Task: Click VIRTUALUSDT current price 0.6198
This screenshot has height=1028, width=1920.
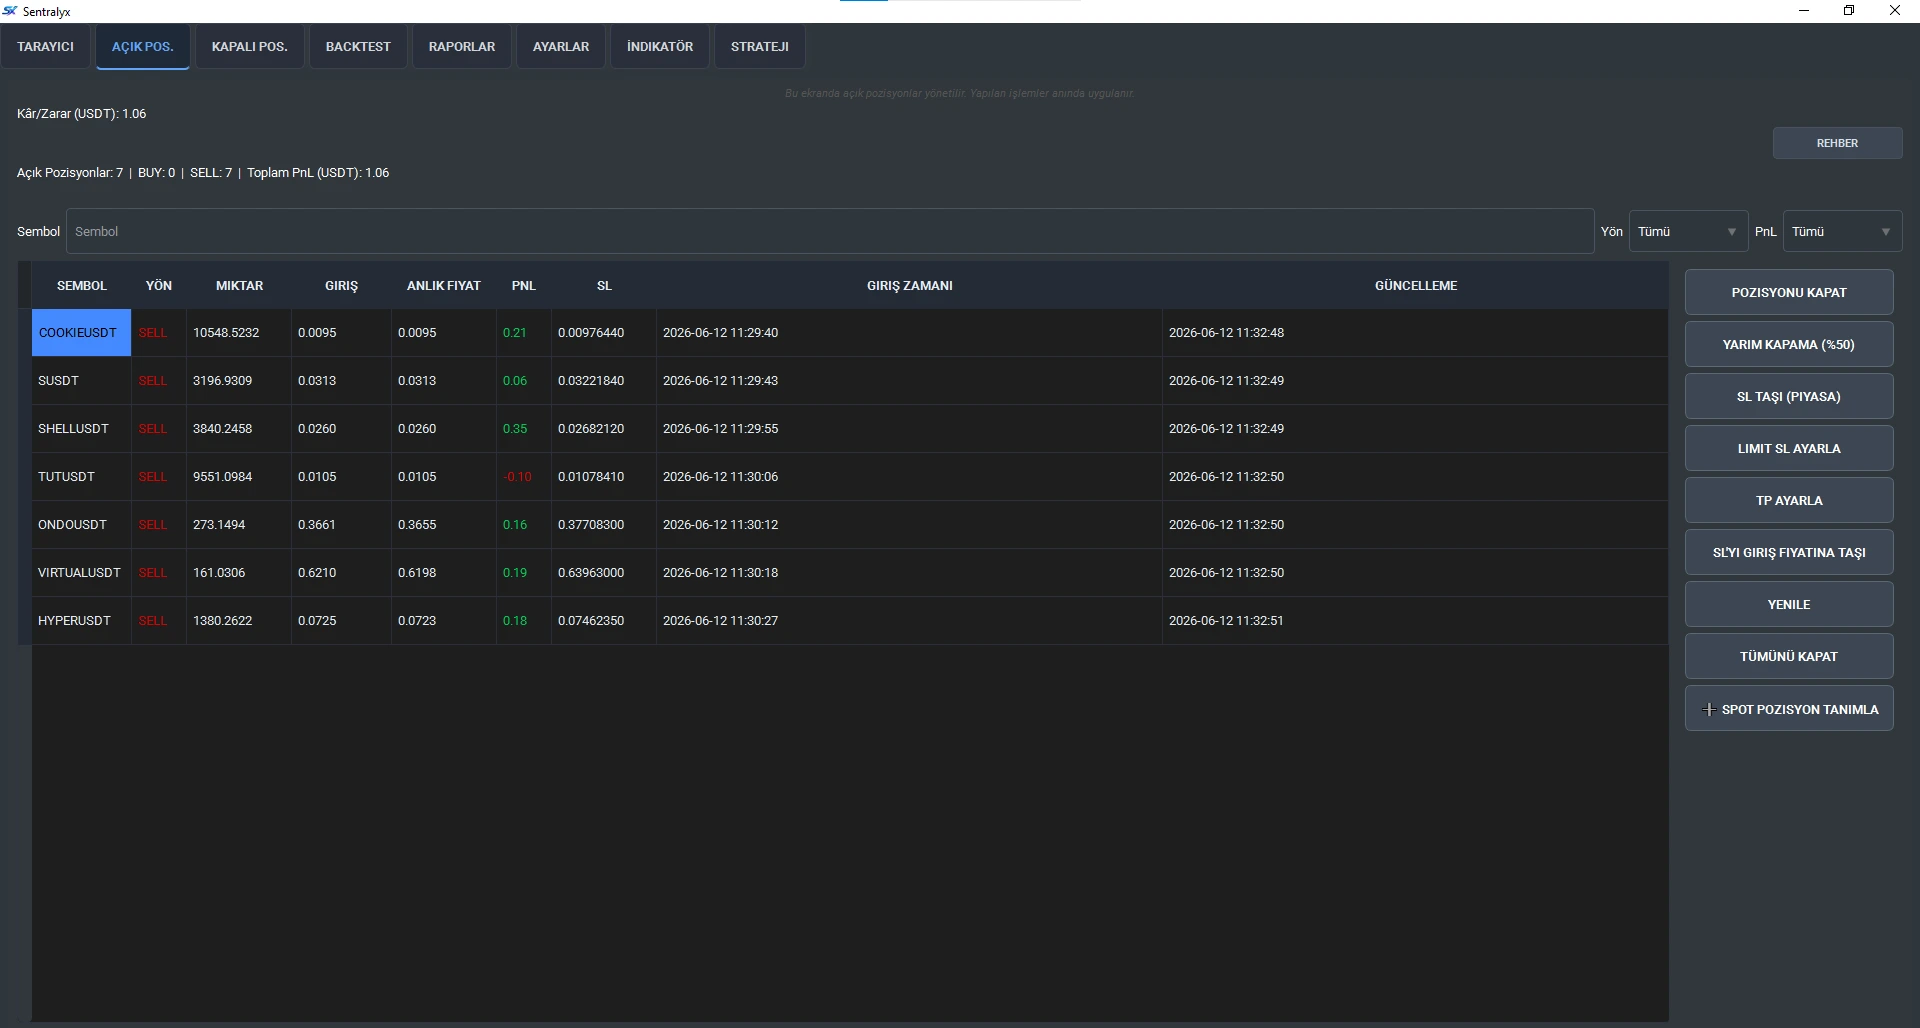Action: tap(417, 573)
